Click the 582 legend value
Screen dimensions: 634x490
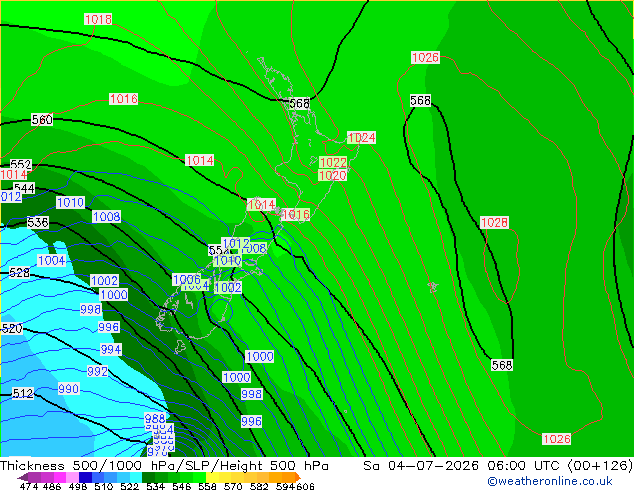tap(259, 486)
